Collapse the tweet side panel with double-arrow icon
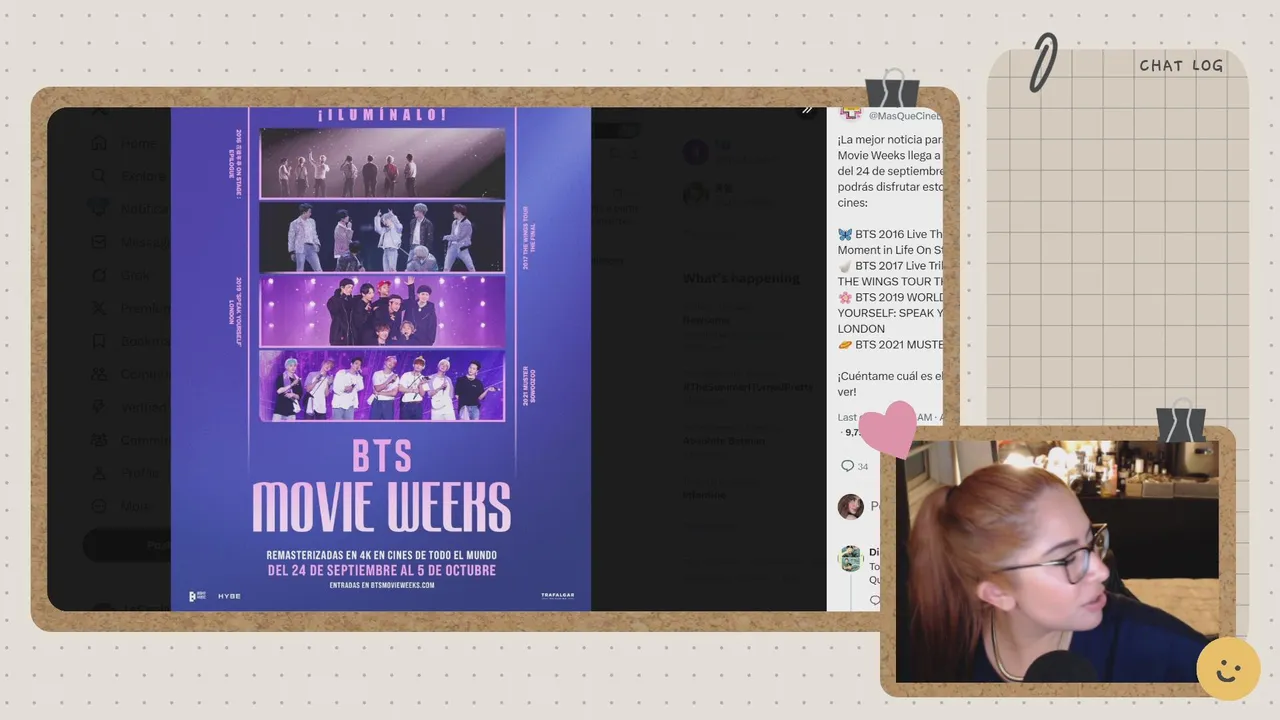 pos(807,110)
